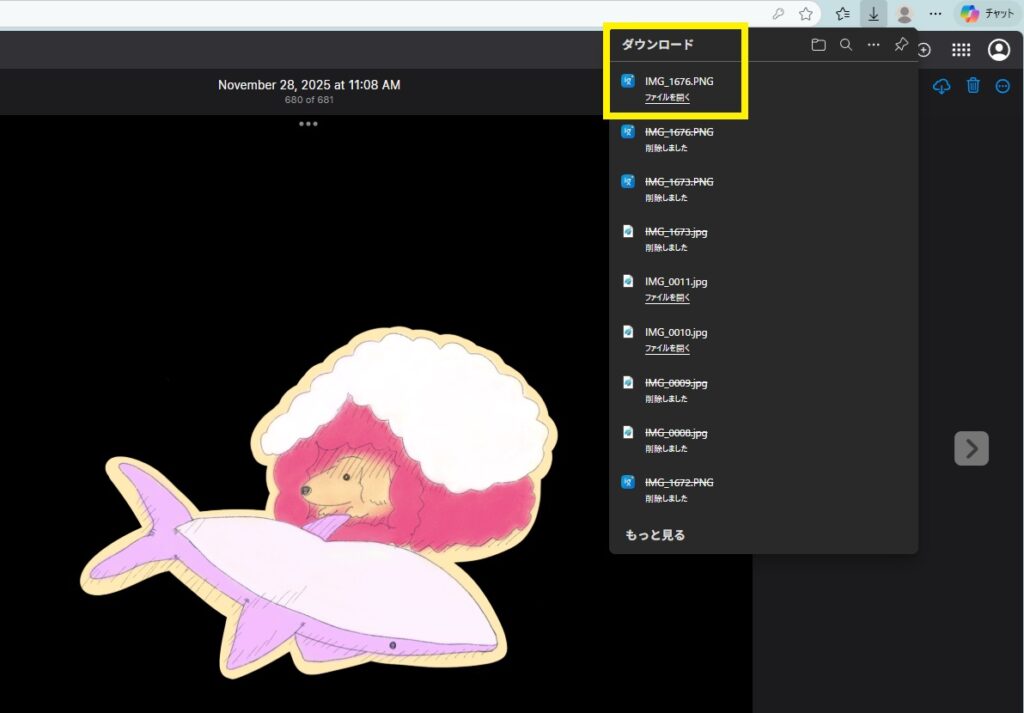The image size is (1024, 713).
Task: Click ファイルを開く under IMG_1676.PNG
Action: click(x=667, y=98)
